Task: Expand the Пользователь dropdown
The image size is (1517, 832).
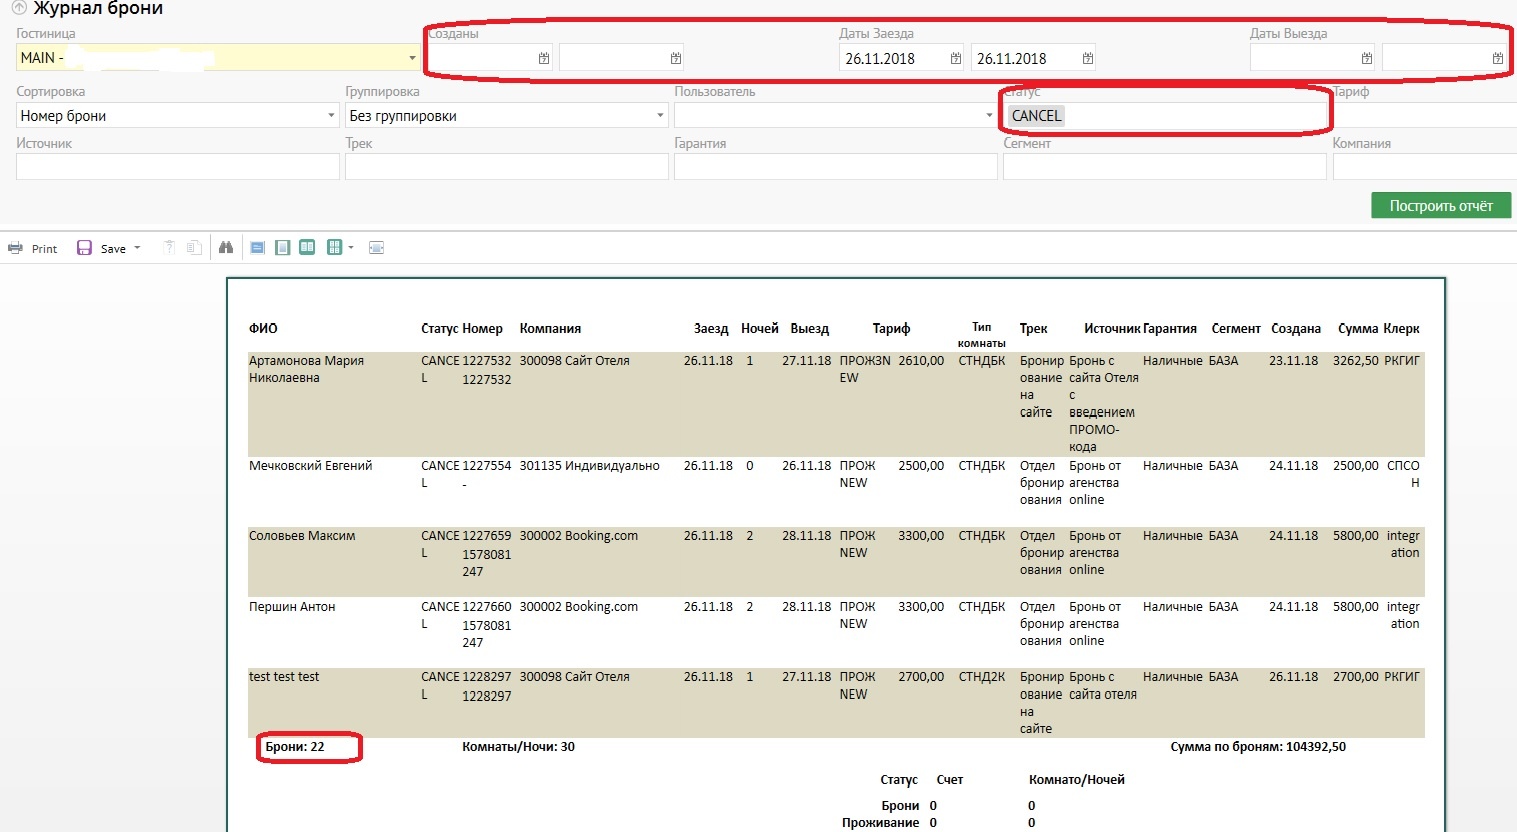Action: click(x=989, y=116)
